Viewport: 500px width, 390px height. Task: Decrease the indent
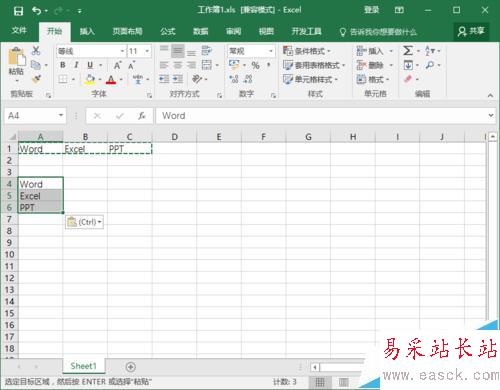(x=164, y=79)
